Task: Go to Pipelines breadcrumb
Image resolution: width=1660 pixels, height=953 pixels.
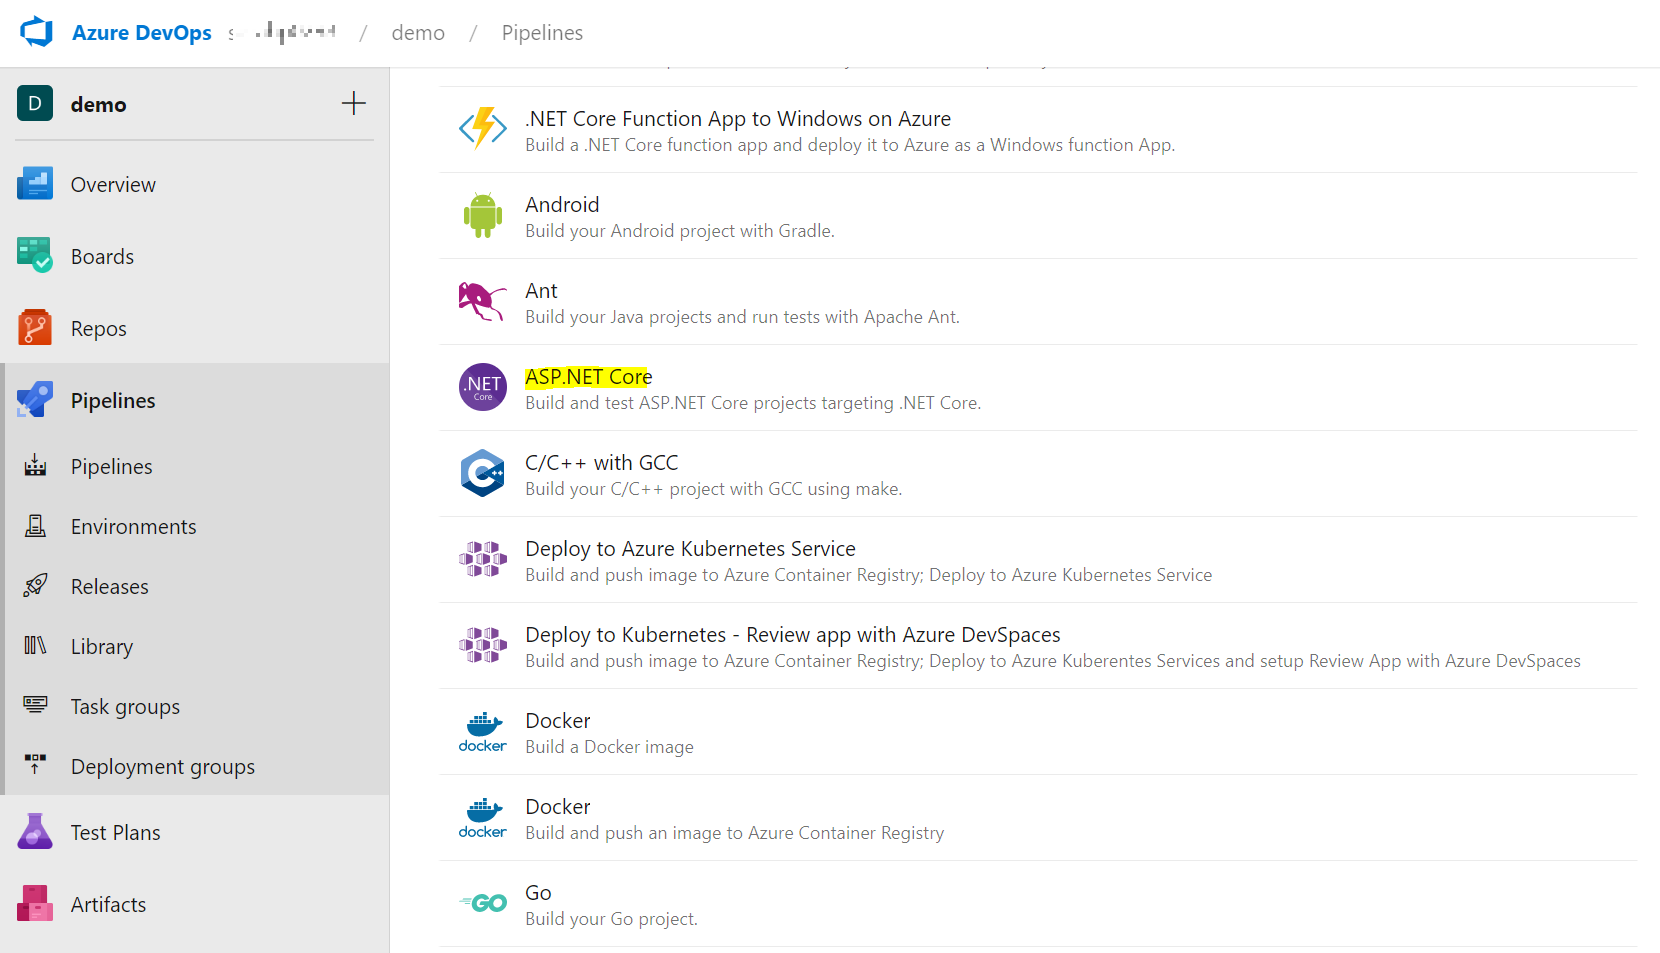Action: (542, 33)
